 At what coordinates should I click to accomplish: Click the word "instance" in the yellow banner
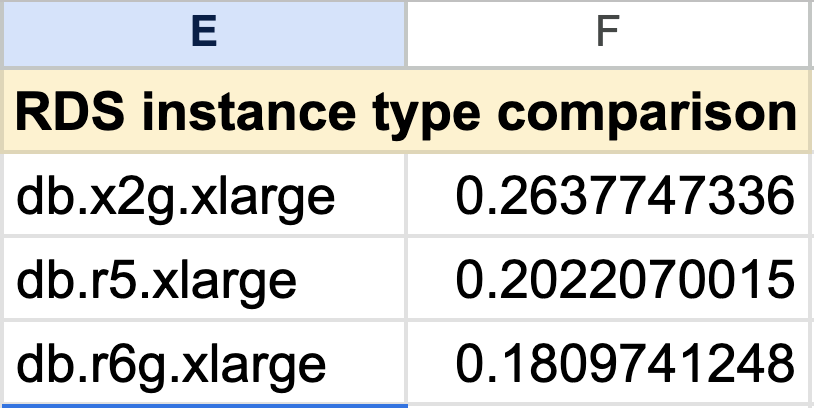click(249, 111)
